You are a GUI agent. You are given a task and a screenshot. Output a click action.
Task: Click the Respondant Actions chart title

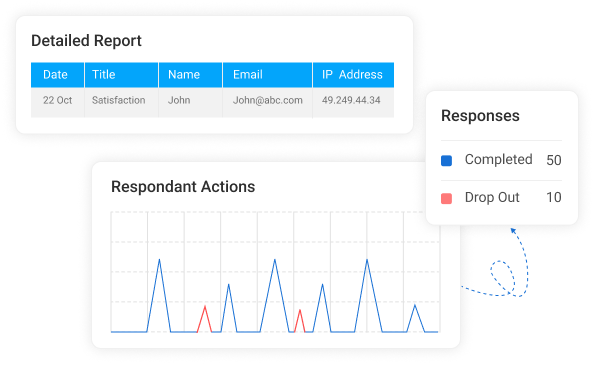(183, 187)
